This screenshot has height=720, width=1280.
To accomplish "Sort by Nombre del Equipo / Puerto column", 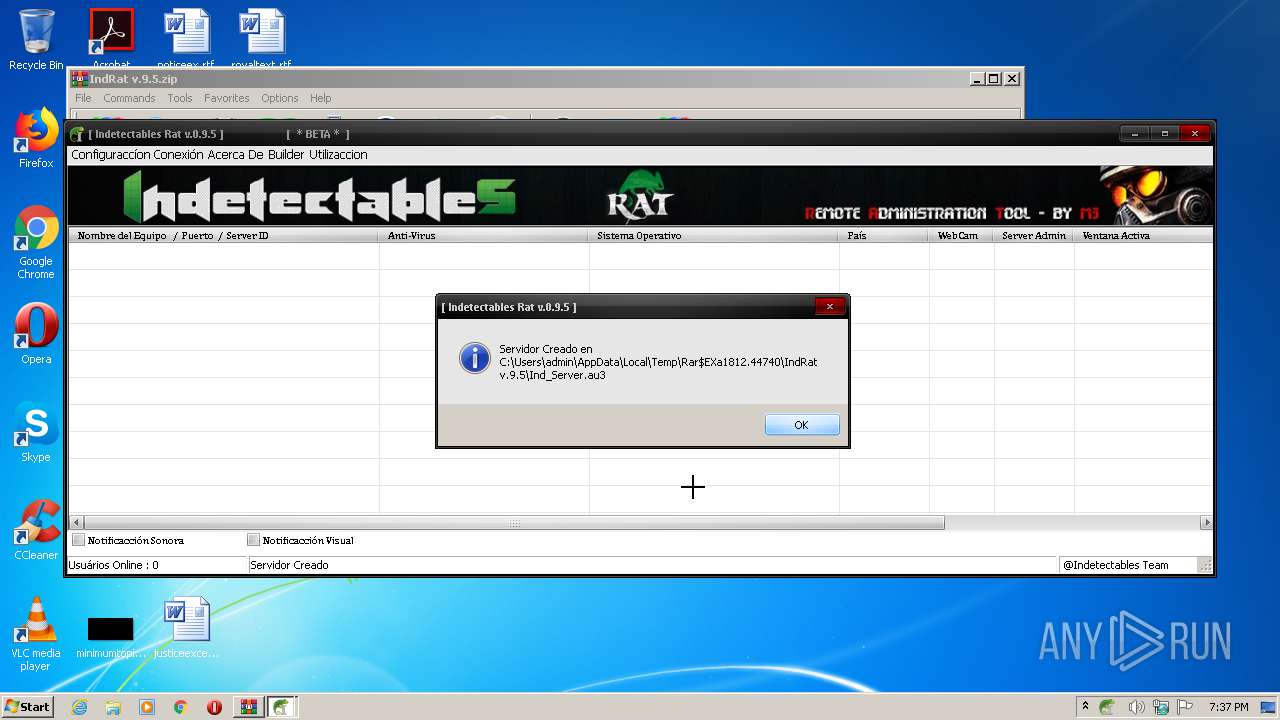I will 223,236.
